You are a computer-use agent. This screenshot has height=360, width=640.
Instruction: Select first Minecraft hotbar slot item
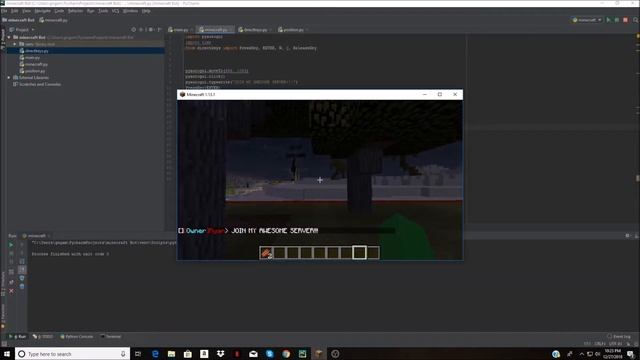click(266, 253)
